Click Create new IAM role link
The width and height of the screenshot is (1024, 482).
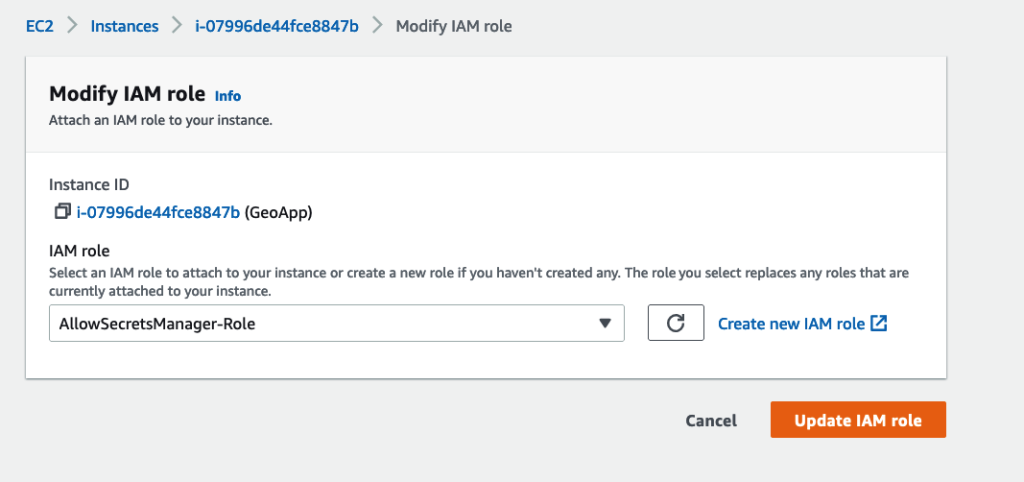(790, 323)
